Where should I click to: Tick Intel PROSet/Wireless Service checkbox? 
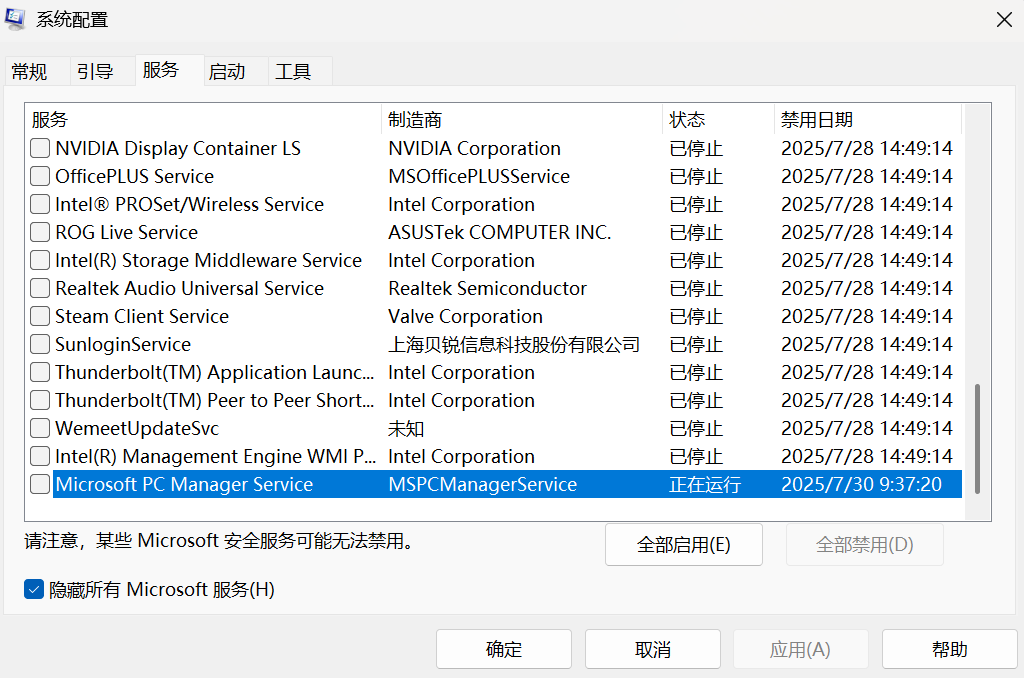(x=40, y=204)
